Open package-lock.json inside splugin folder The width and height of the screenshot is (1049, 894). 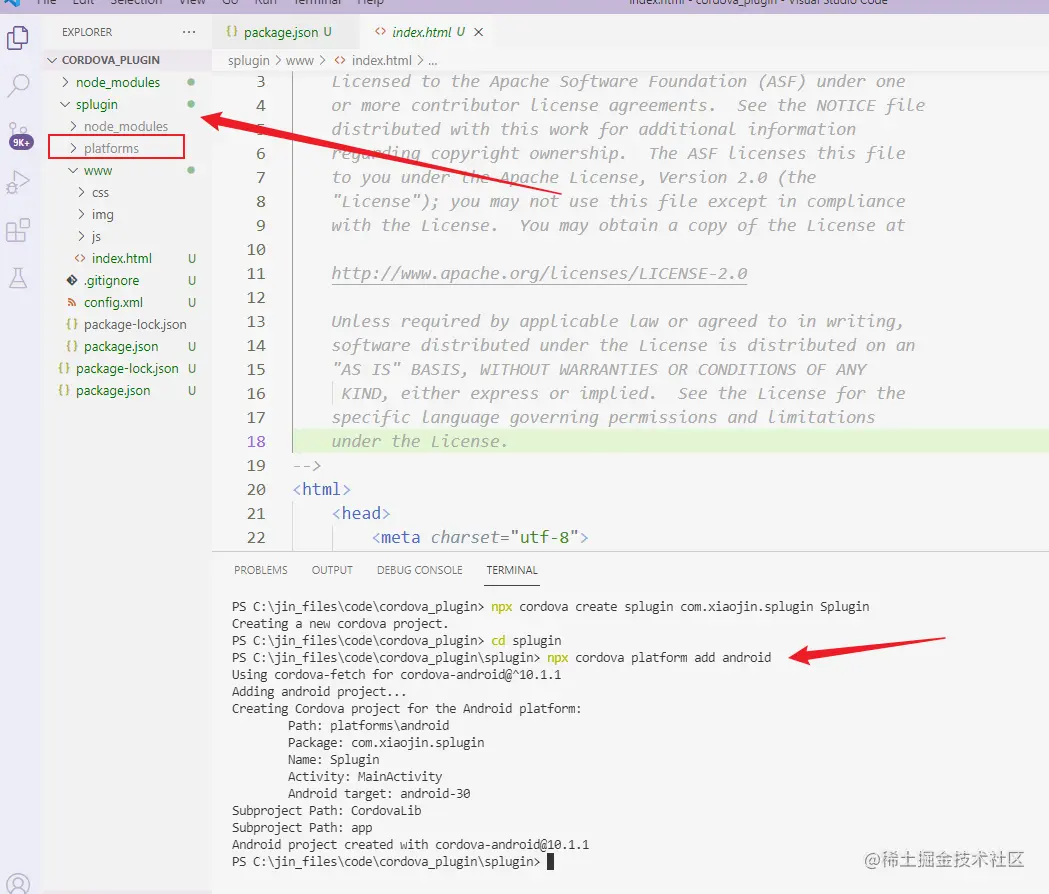[x=134, y=325]
